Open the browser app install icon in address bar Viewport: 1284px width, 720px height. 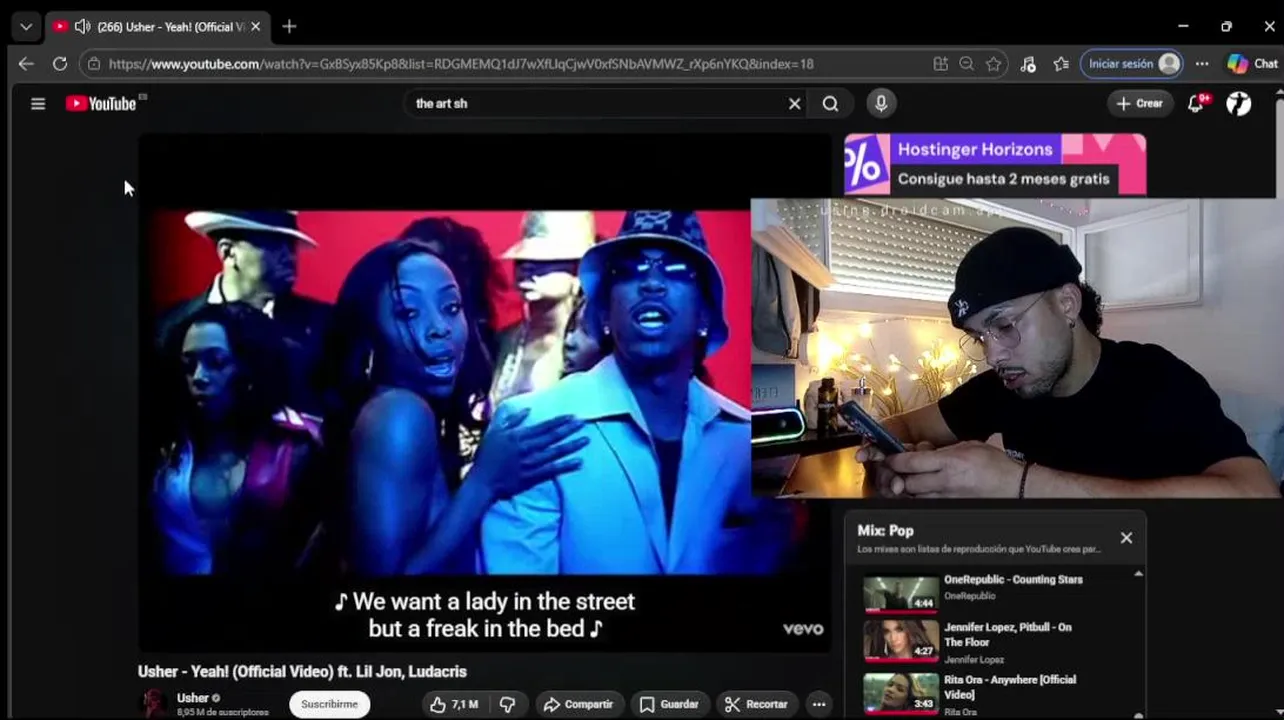click(941, 63)
